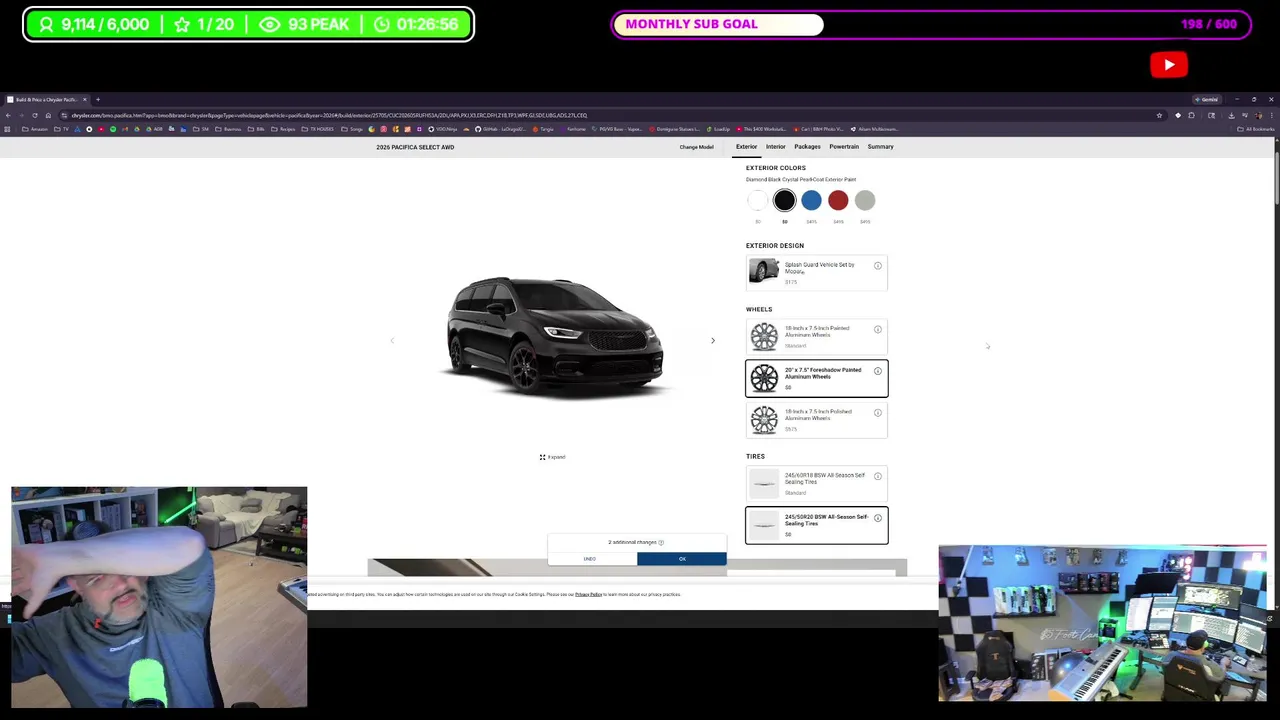This screenshot has height=720, width=1280.
Task: Open a new browser tab
Action: pyautogui.click(x=98, y=100)
